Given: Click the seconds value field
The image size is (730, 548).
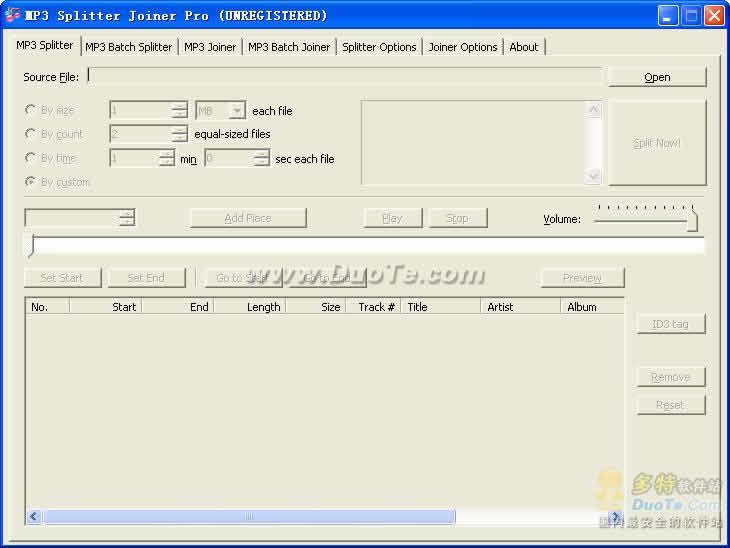Looking at the screenshot, I should (x=229, y=158).
